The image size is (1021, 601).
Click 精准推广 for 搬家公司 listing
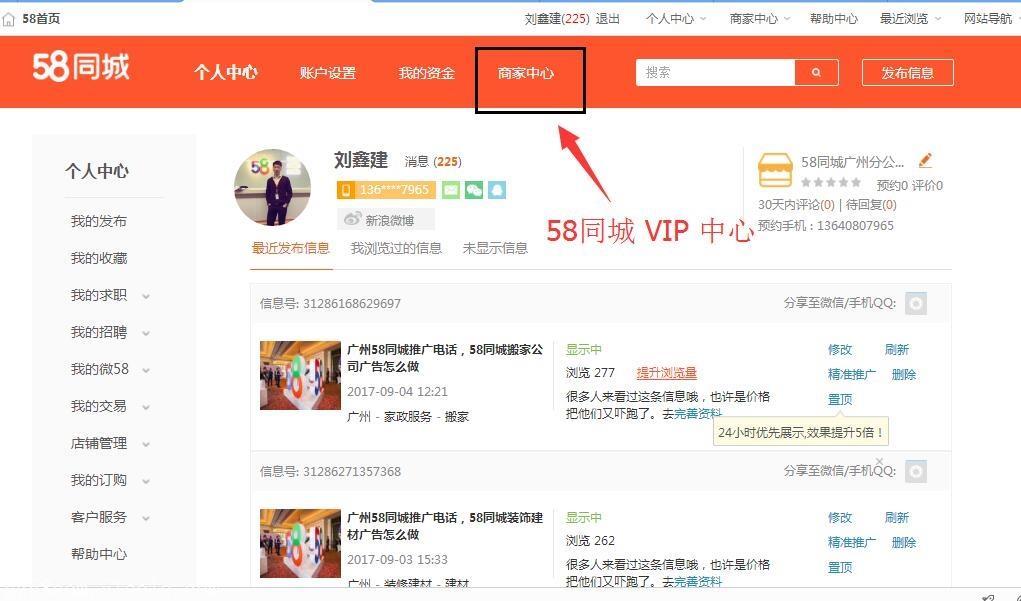852,374
